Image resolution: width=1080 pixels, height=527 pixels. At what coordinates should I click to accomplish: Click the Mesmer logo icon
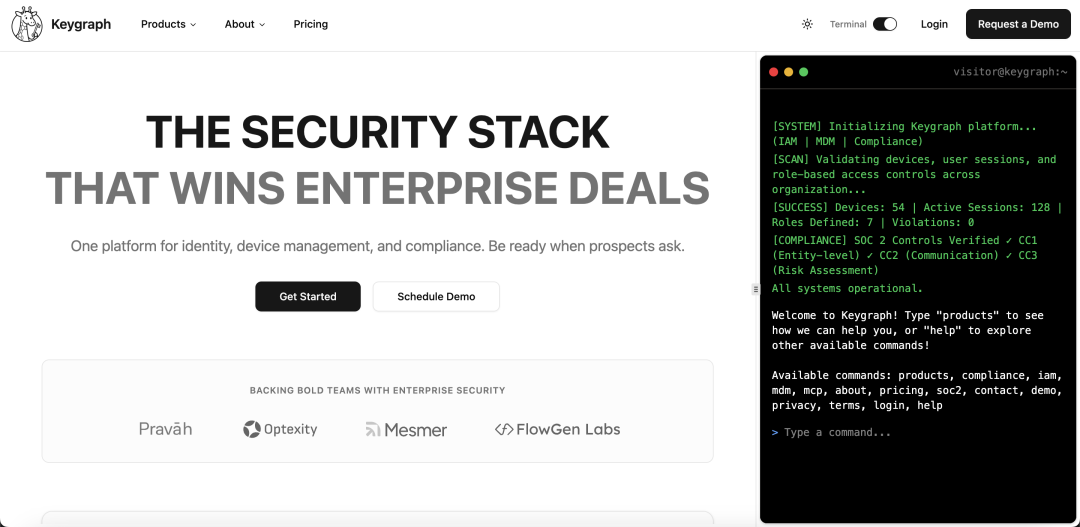coord(373,430)
